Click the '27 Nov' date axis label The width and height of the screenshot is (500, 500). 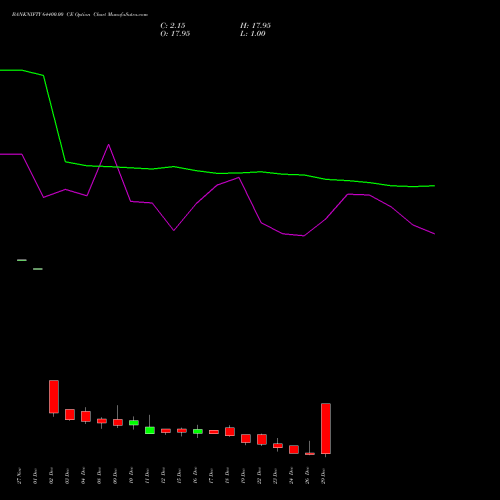tap(19, 476)
